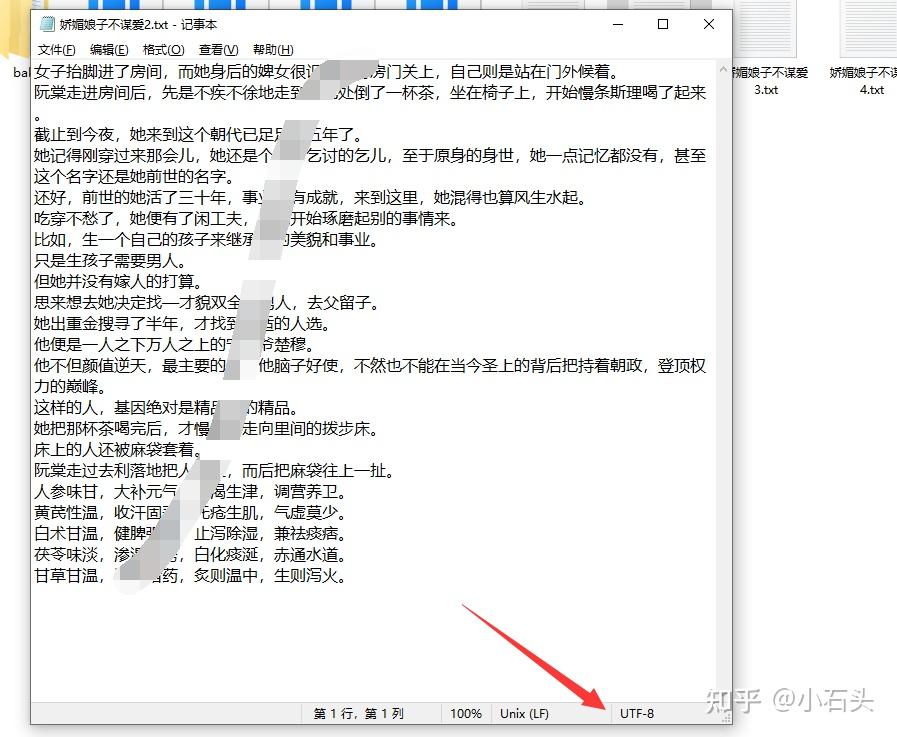Image resolution: width=897 pixels, height=737 pixels.
Task: Click the Unix (LF) status entry
Action: click(524, 714)
